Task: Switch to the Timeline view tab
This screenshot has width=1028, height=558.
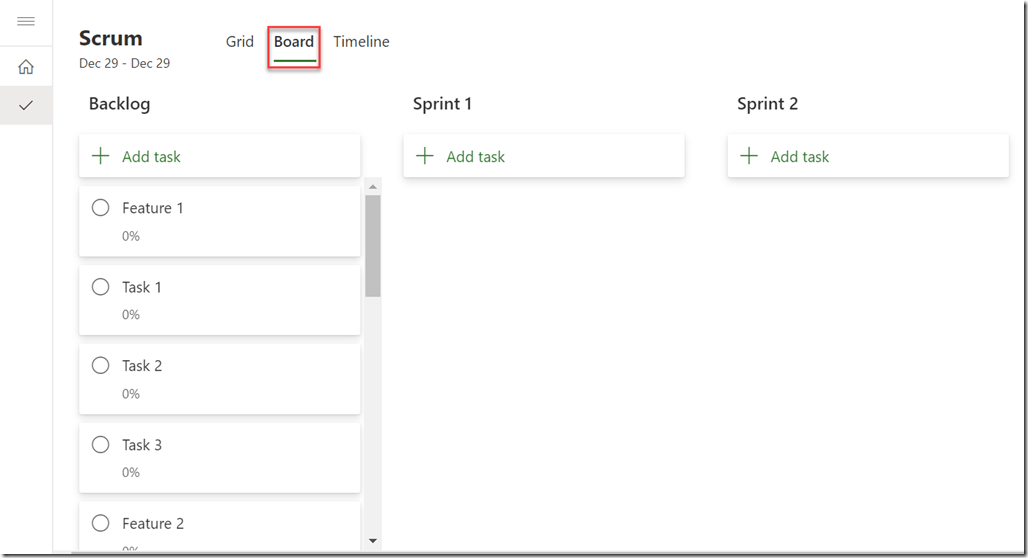Action: point(361,42)
